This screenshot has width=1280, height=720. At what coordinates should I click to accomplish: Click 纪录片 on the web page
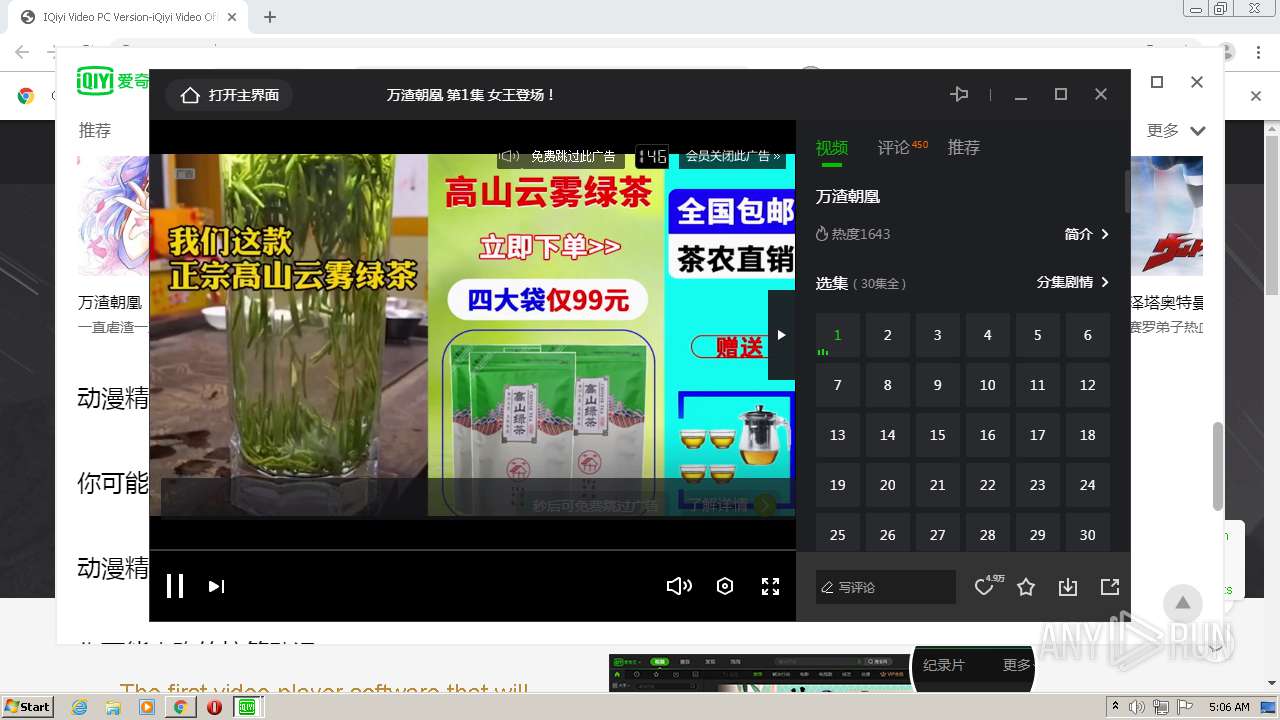(x=943, y=665)
